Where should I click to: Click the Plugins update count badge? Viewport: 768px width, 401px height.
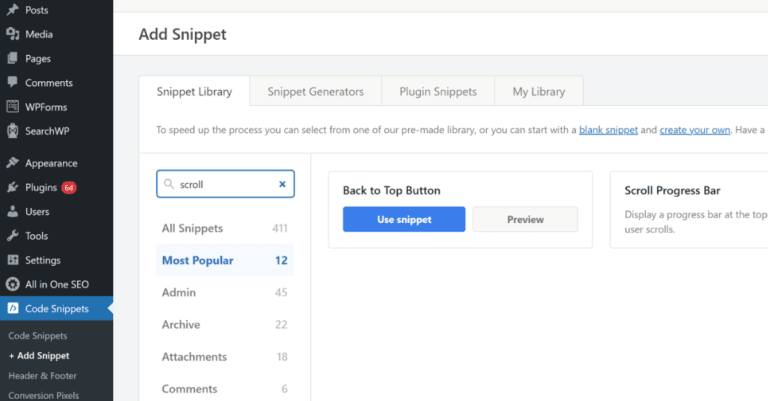[x=69, y=188]
